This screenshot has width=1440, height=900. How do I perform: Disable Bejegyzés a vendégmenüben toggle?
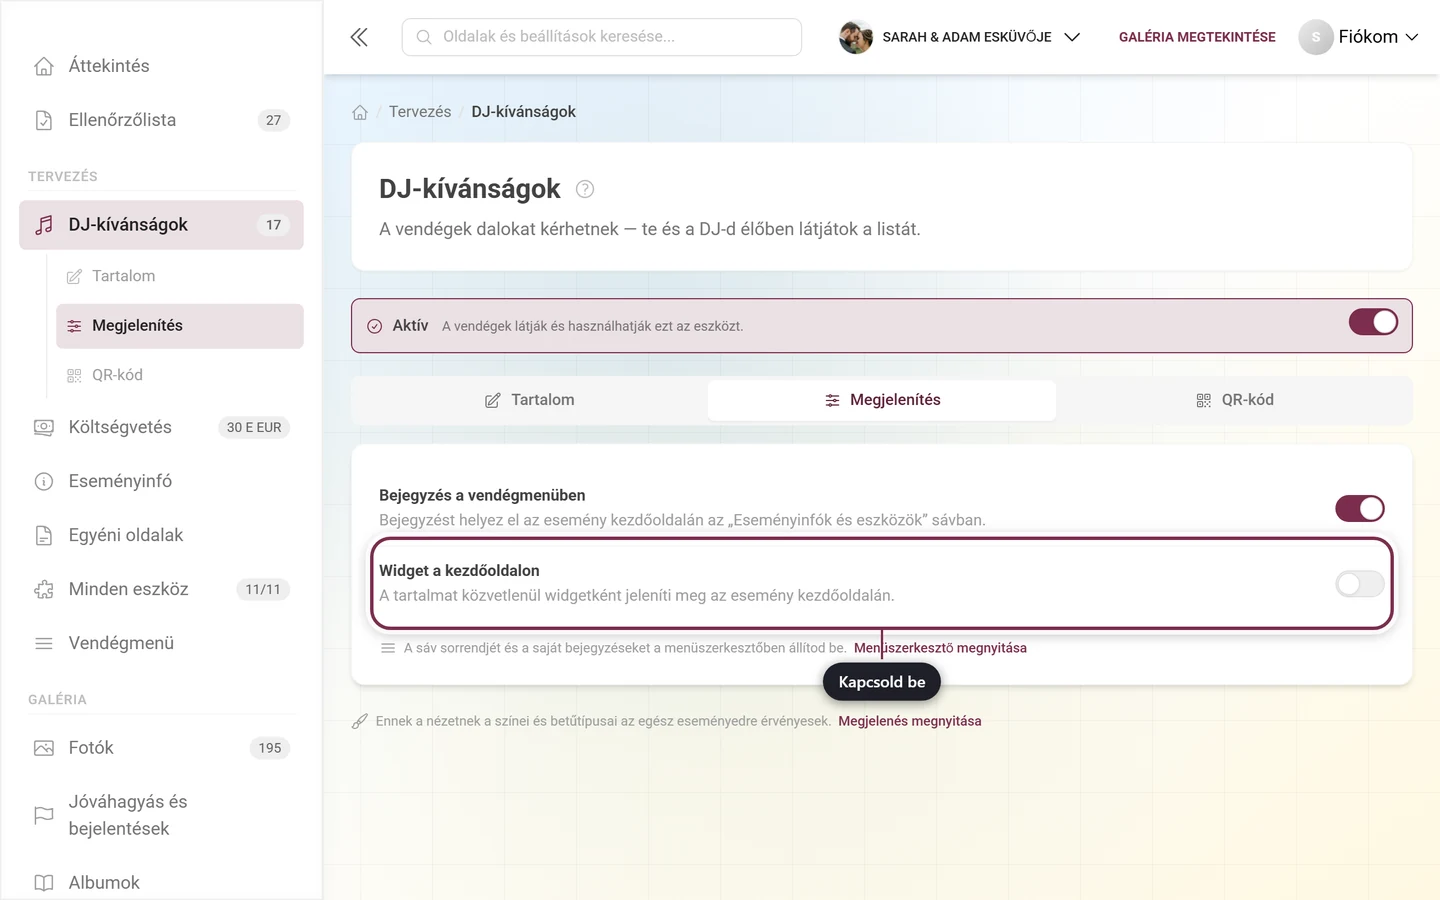(x=1360, y=508)
